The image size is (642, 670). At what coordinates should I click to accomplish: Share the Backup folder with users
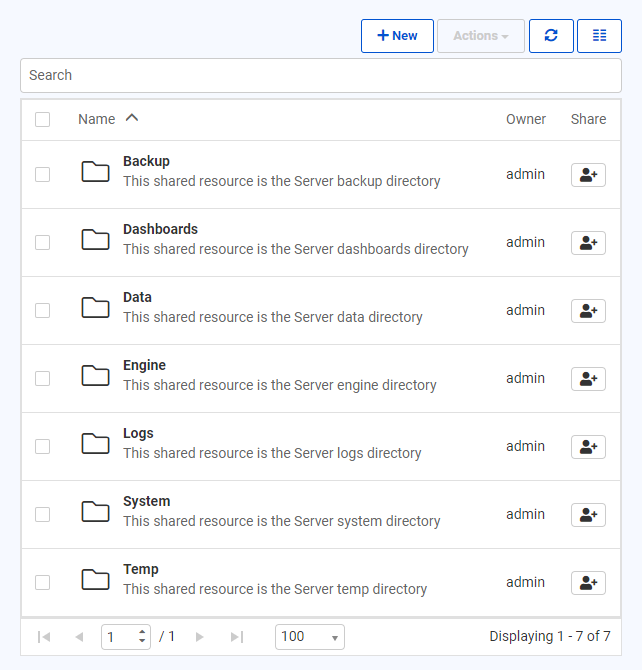tap(588, 175)
